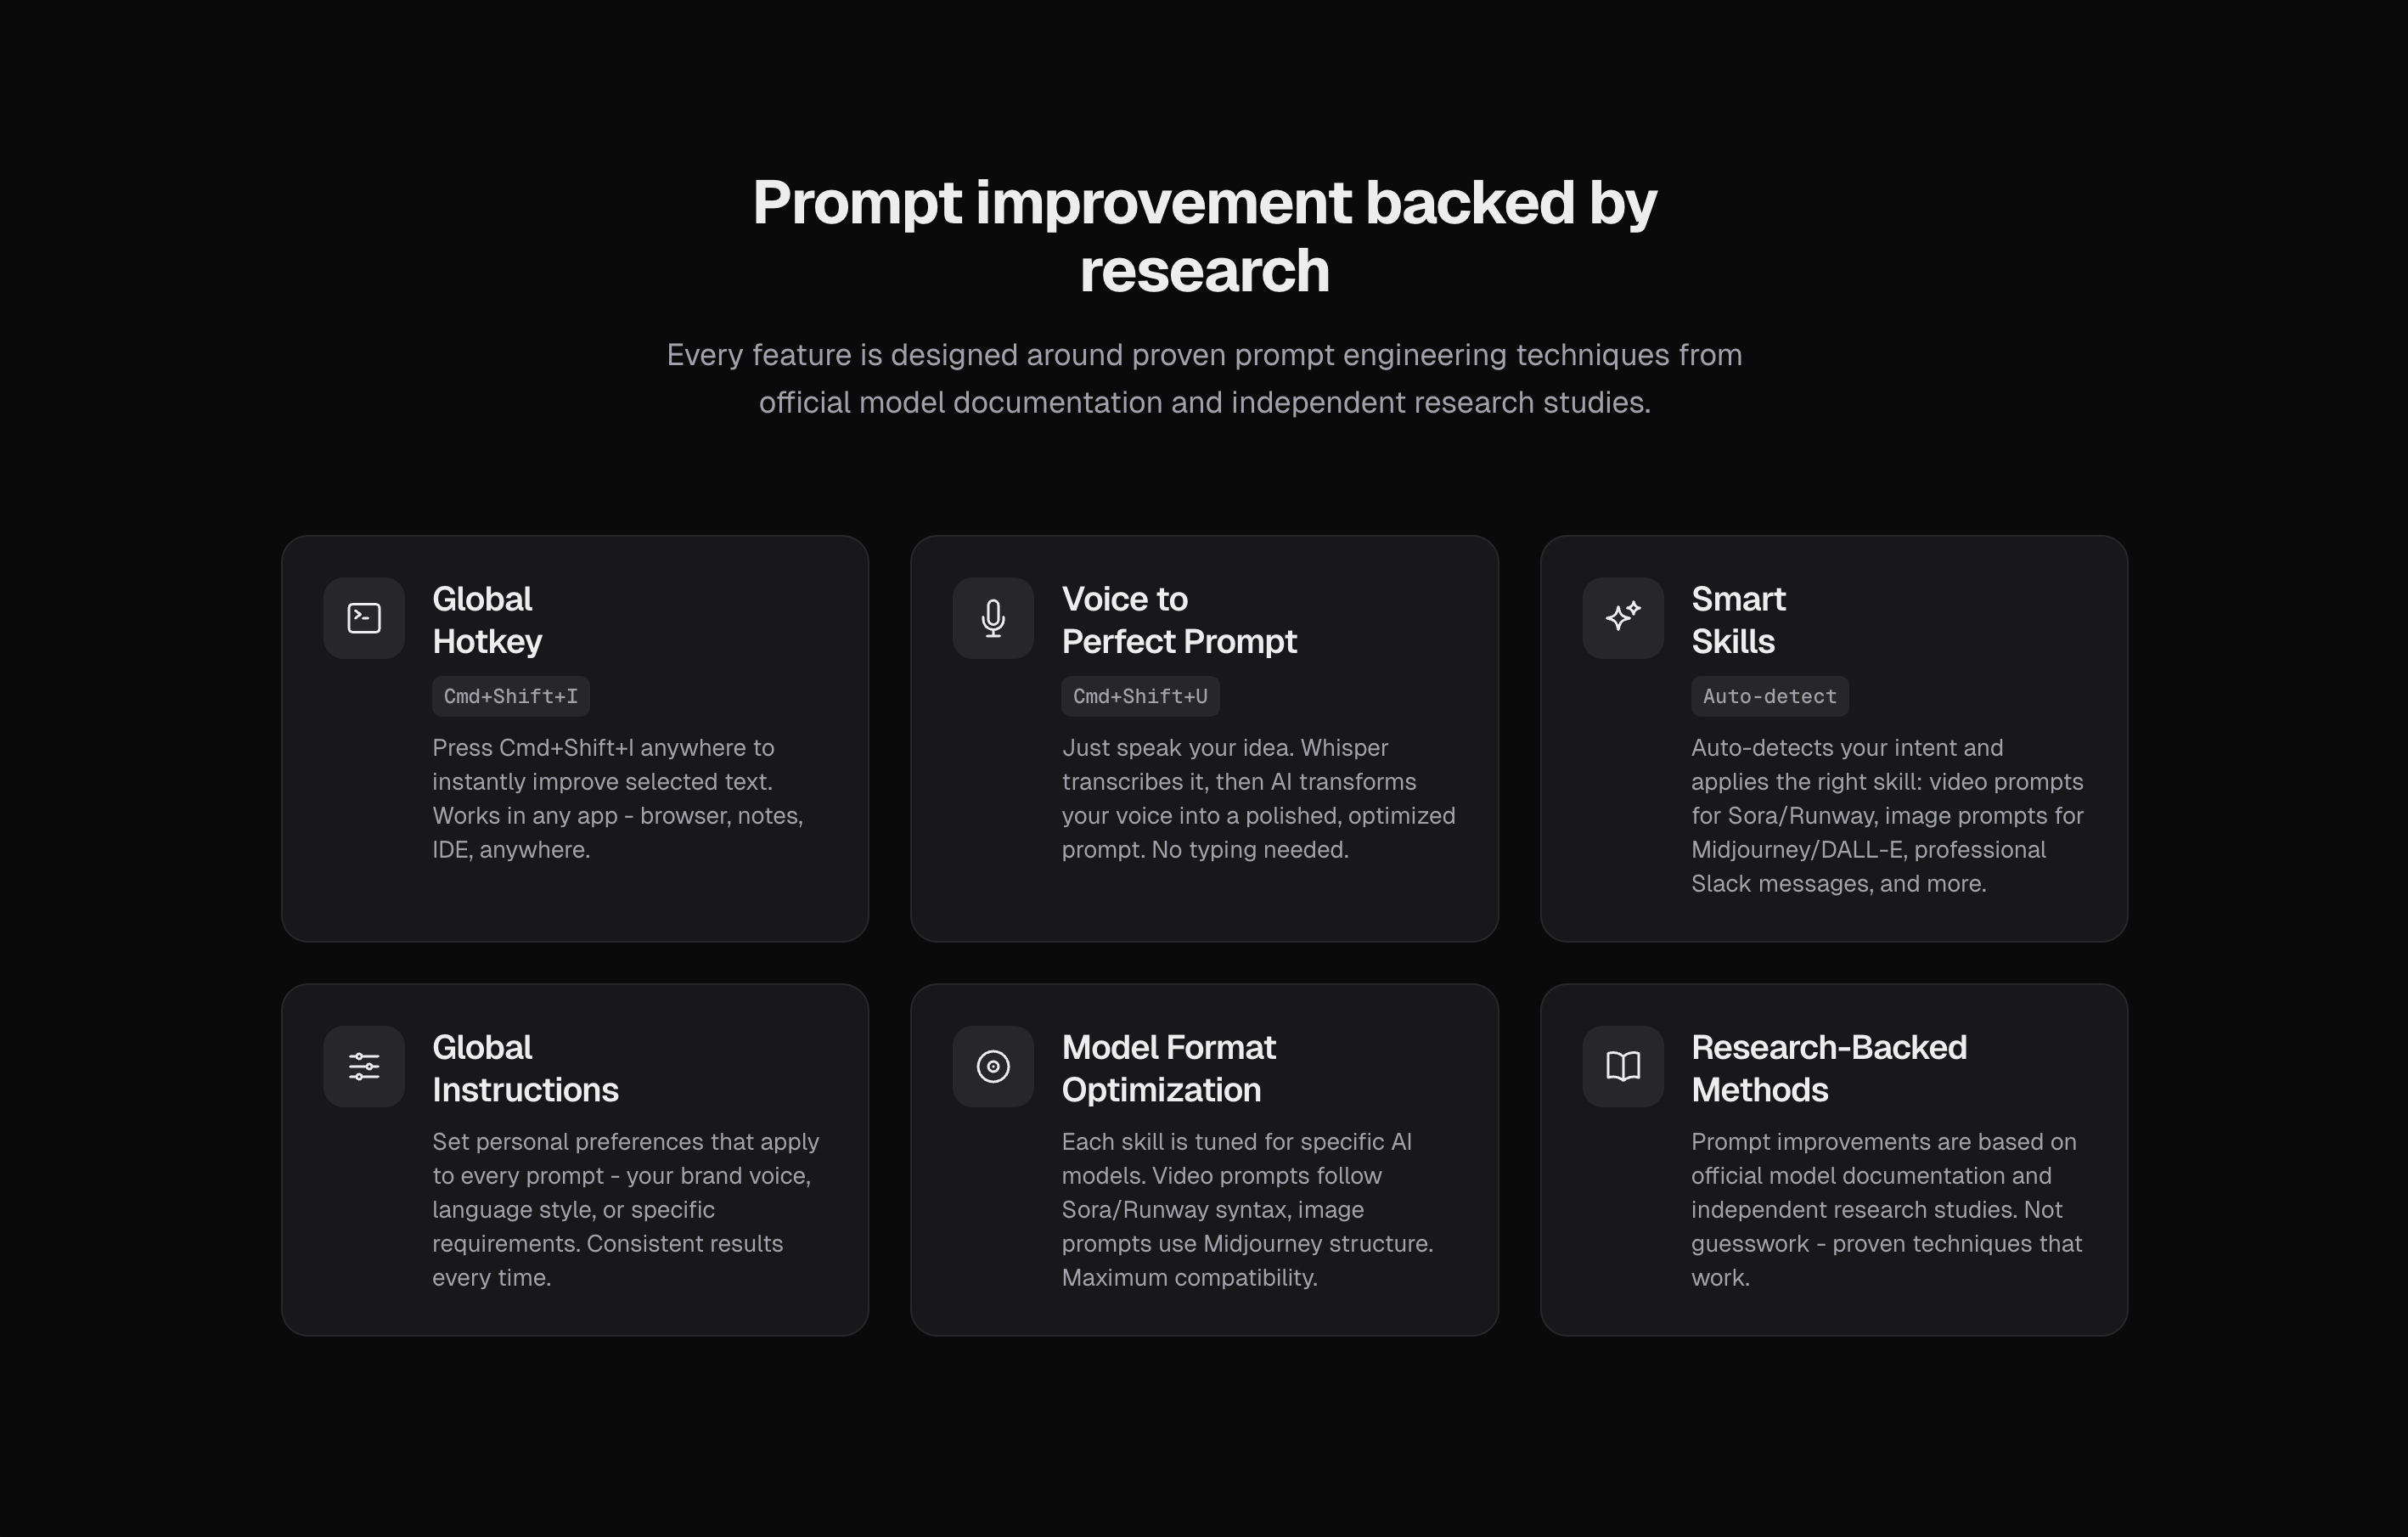The image size is (2408, 1537).
Task: Click the sliders icon on Global Instructions card
Action: click(x=363, y=1066)
